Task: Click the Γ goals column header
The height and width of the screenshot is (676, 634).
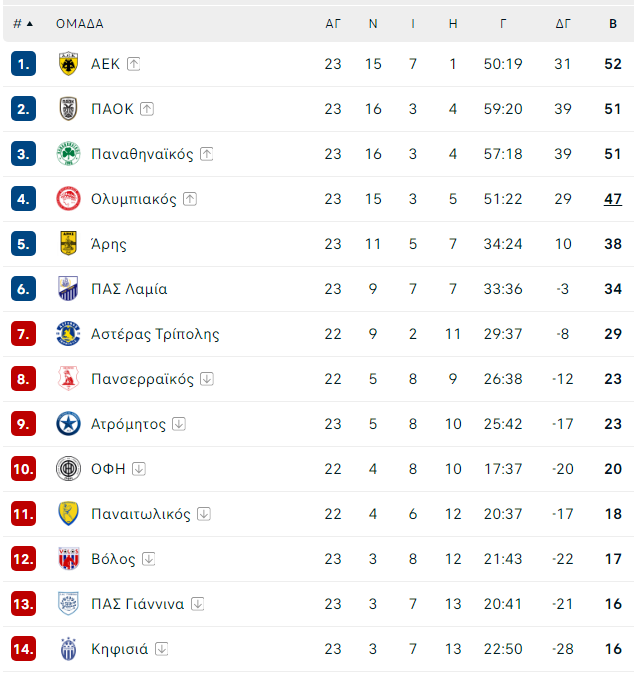Action: (x=503, y=23)
